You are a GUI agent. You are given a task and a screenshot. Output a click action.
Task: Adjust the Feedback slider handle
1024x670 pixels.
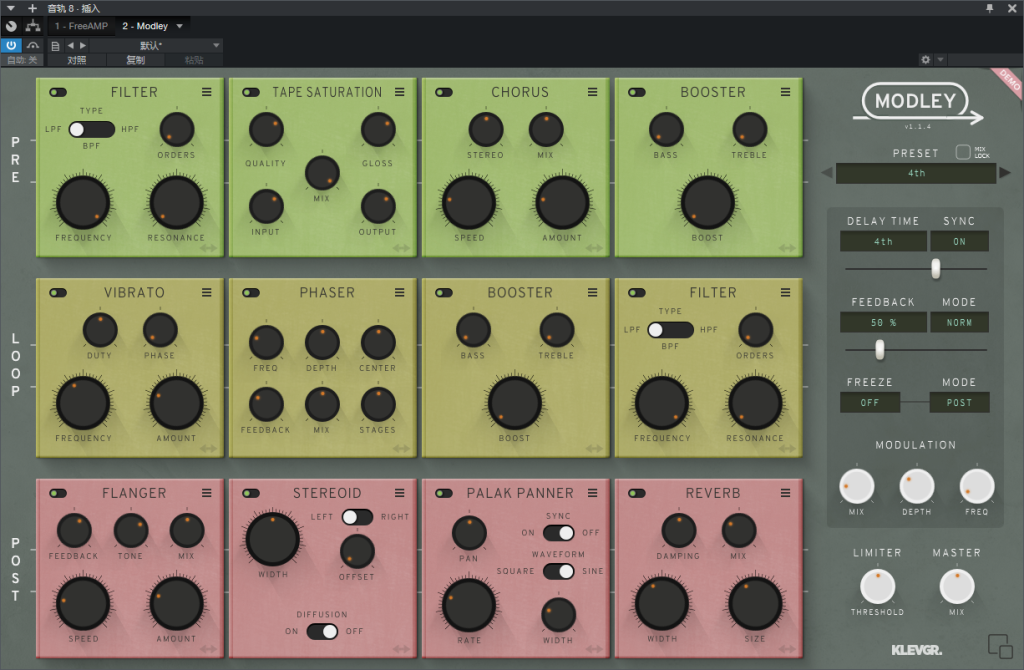[x=880, y=349]
